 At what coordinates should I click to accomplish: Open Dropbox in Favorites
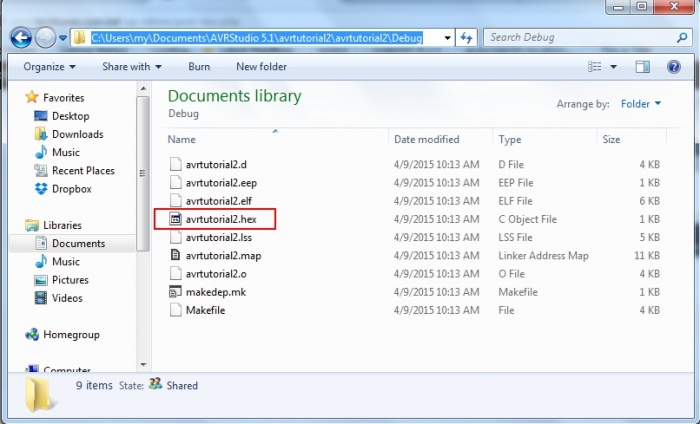[71, 189]
